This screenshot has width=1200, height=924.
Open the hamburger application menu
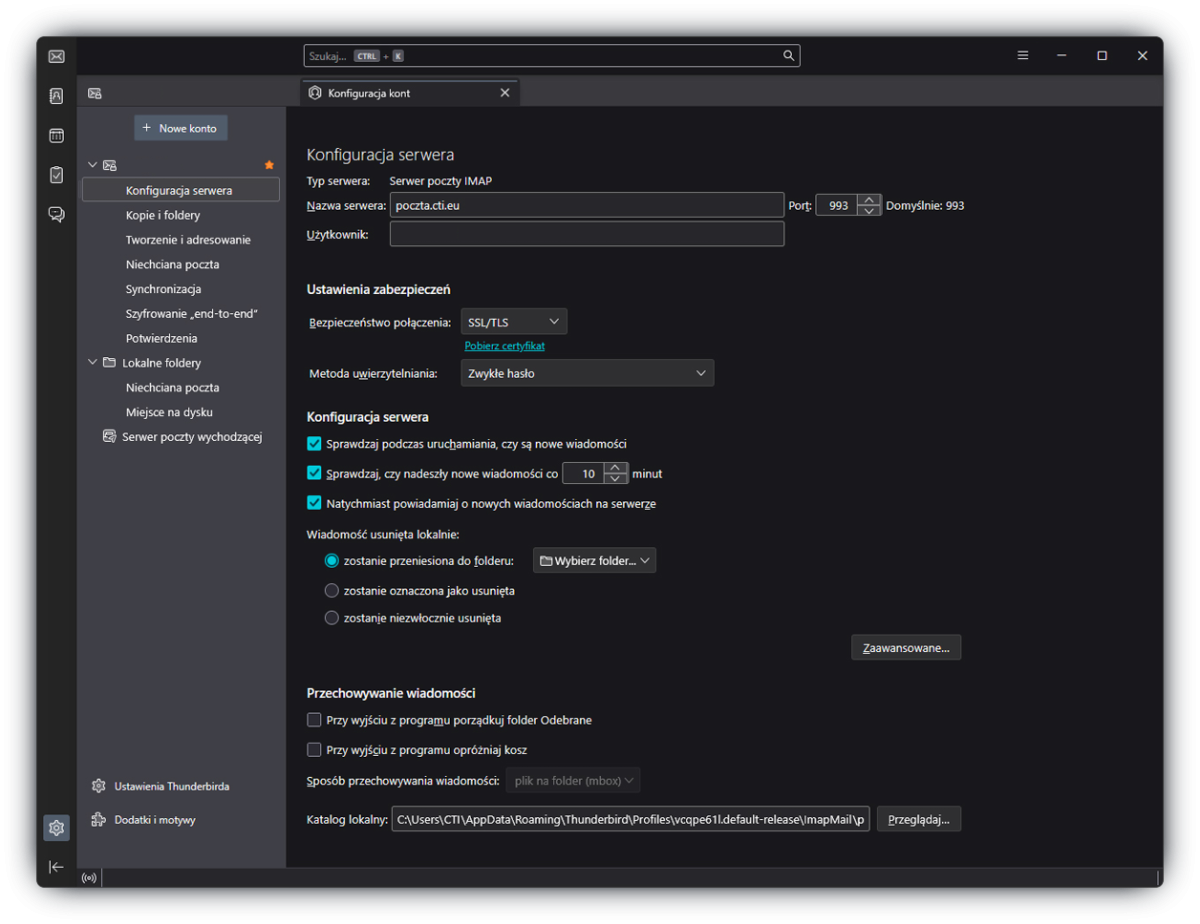click(x=1023, y=56)
